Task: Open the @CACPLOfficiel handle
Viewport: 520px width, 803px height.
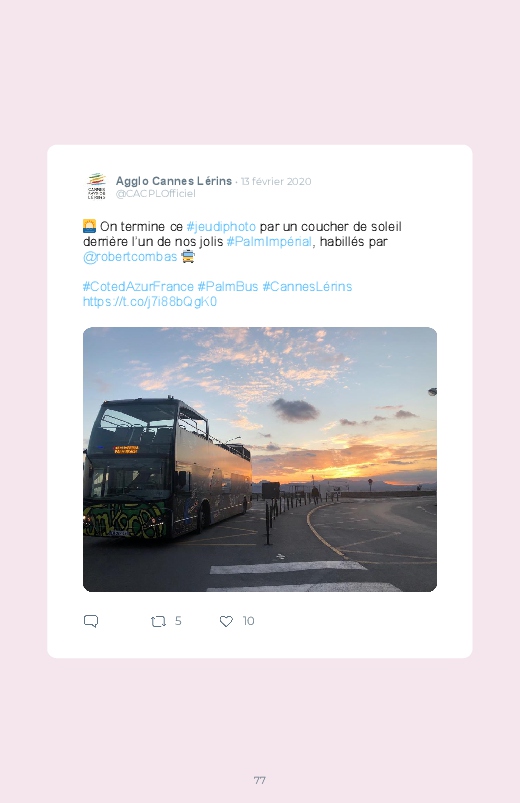Action: coord(156,194)
